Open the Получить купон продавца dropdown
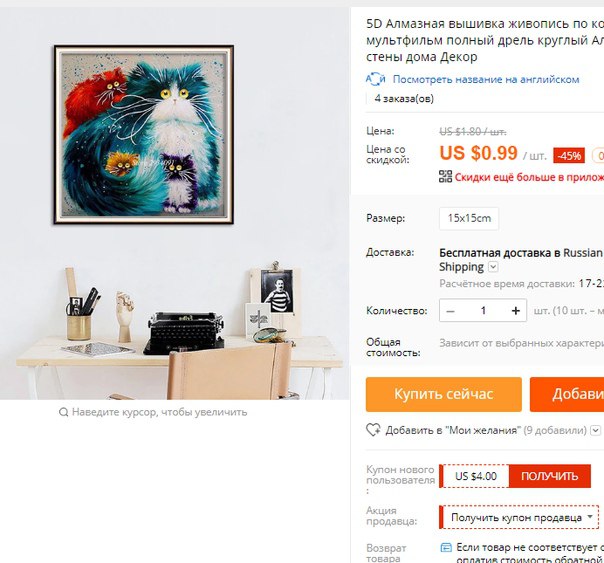Image resolution: width=604 pixels, height=563 pixels. coord(519,517)
